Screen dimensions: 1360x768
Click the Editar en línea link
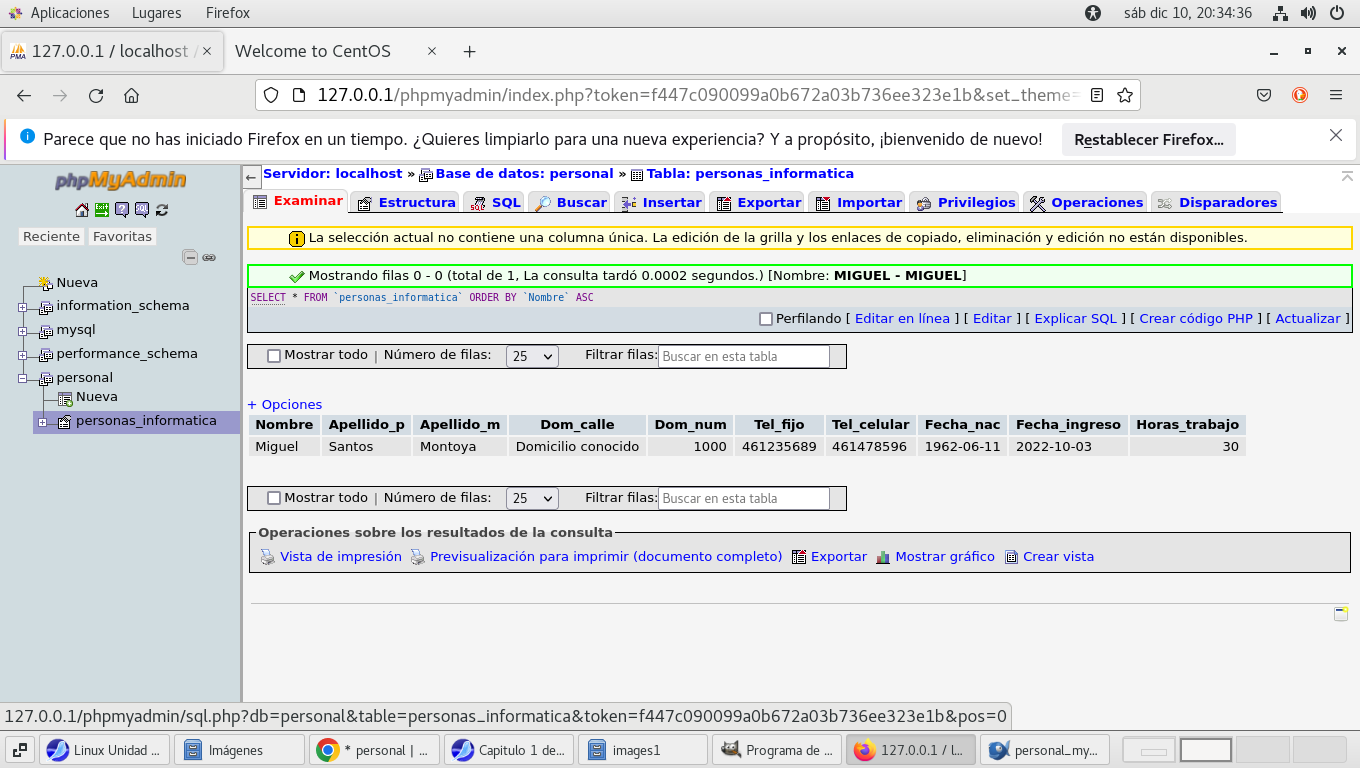(902, 319)
